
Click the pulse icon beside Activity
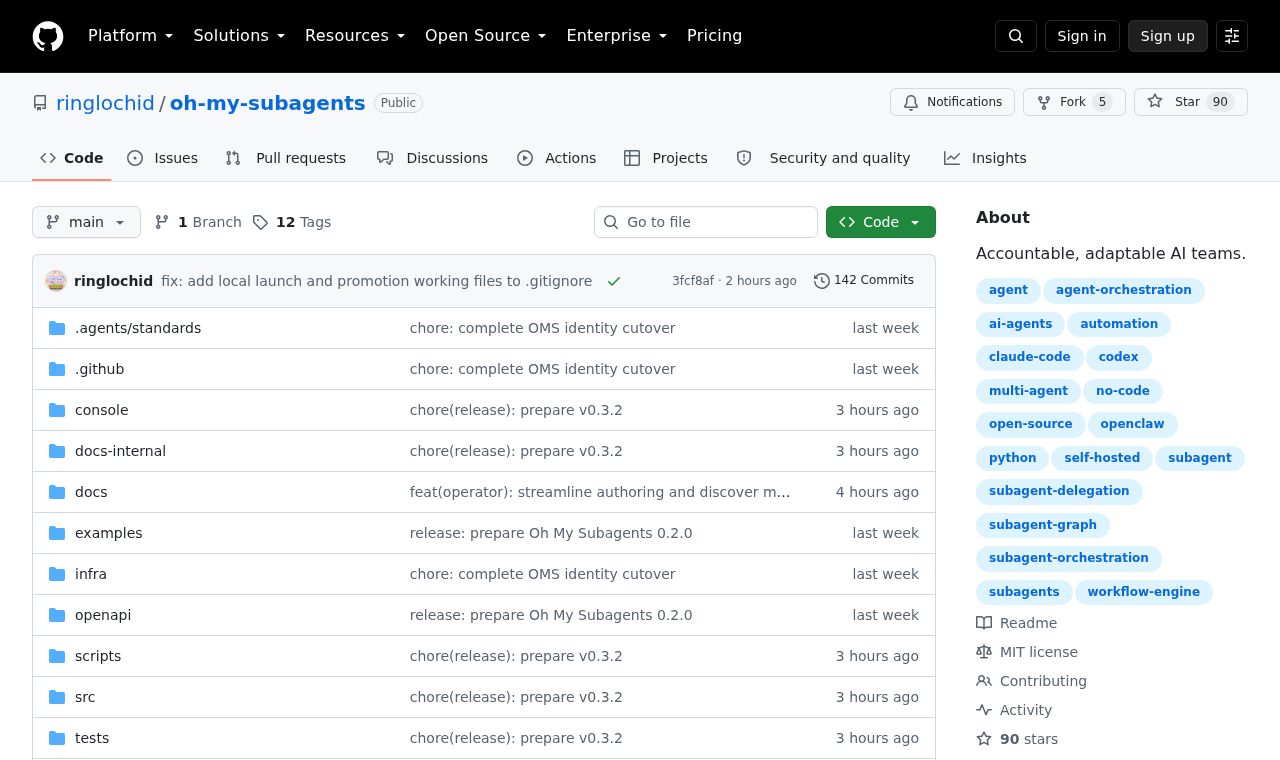coord(984,710)
